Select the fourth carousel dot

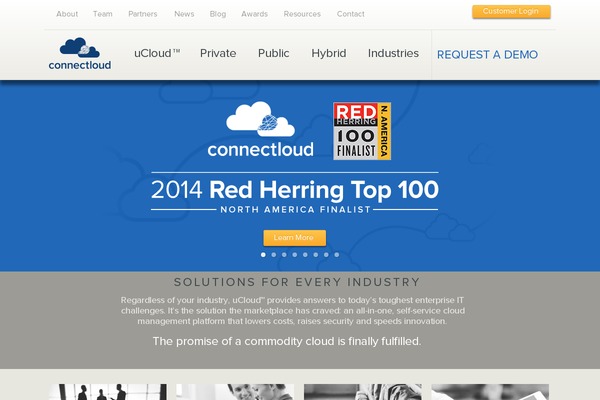[295, 255]
